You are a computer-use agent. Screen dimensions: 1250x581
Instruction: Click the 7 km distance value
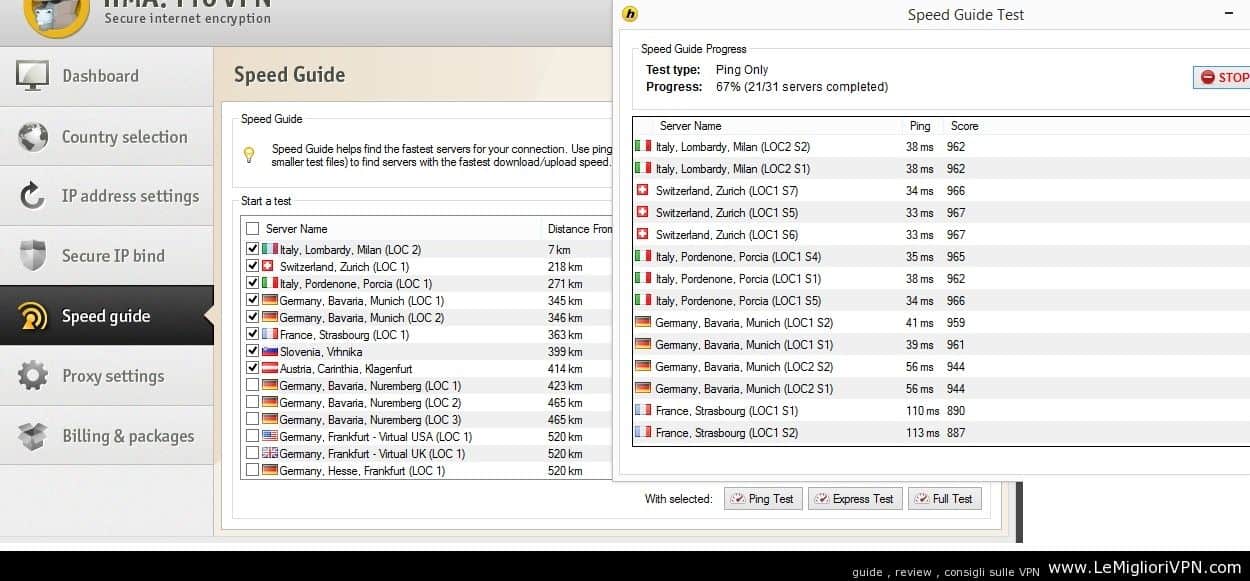559,250
